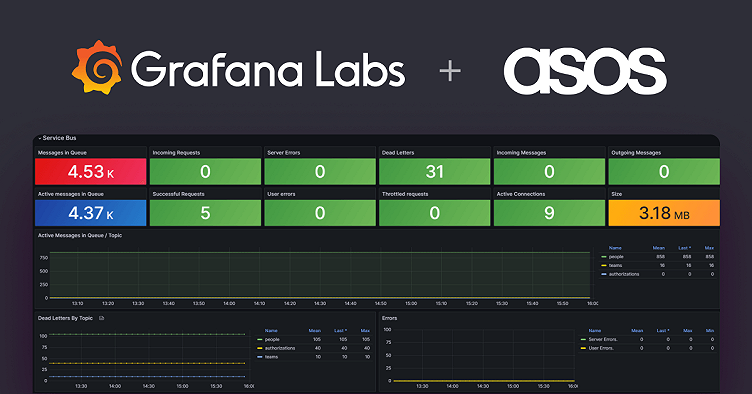This screenshot has width=752, height=394.
Task: Toggle teams series in Dead Letters legend
Action: click(x=271, y=357)
